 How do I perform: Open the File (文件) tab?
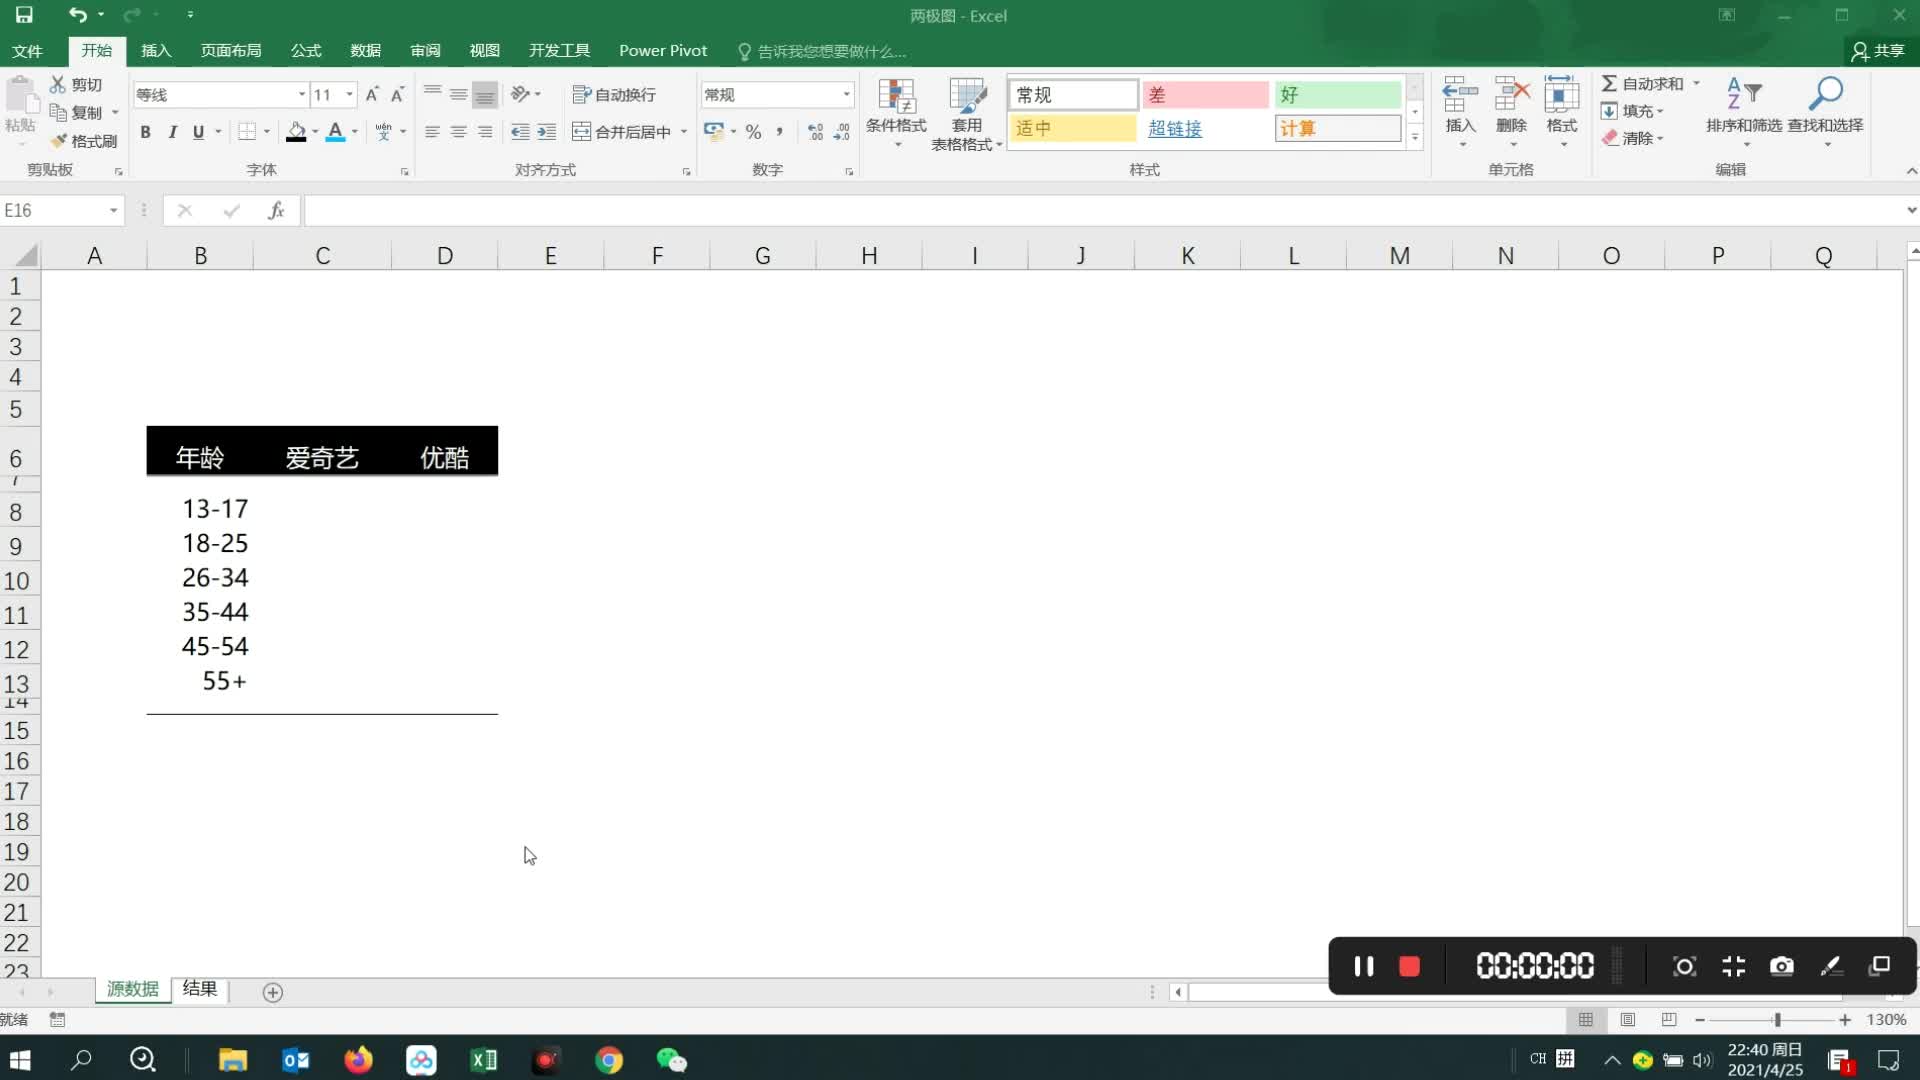pyautogui.click(x=27, y=50)
